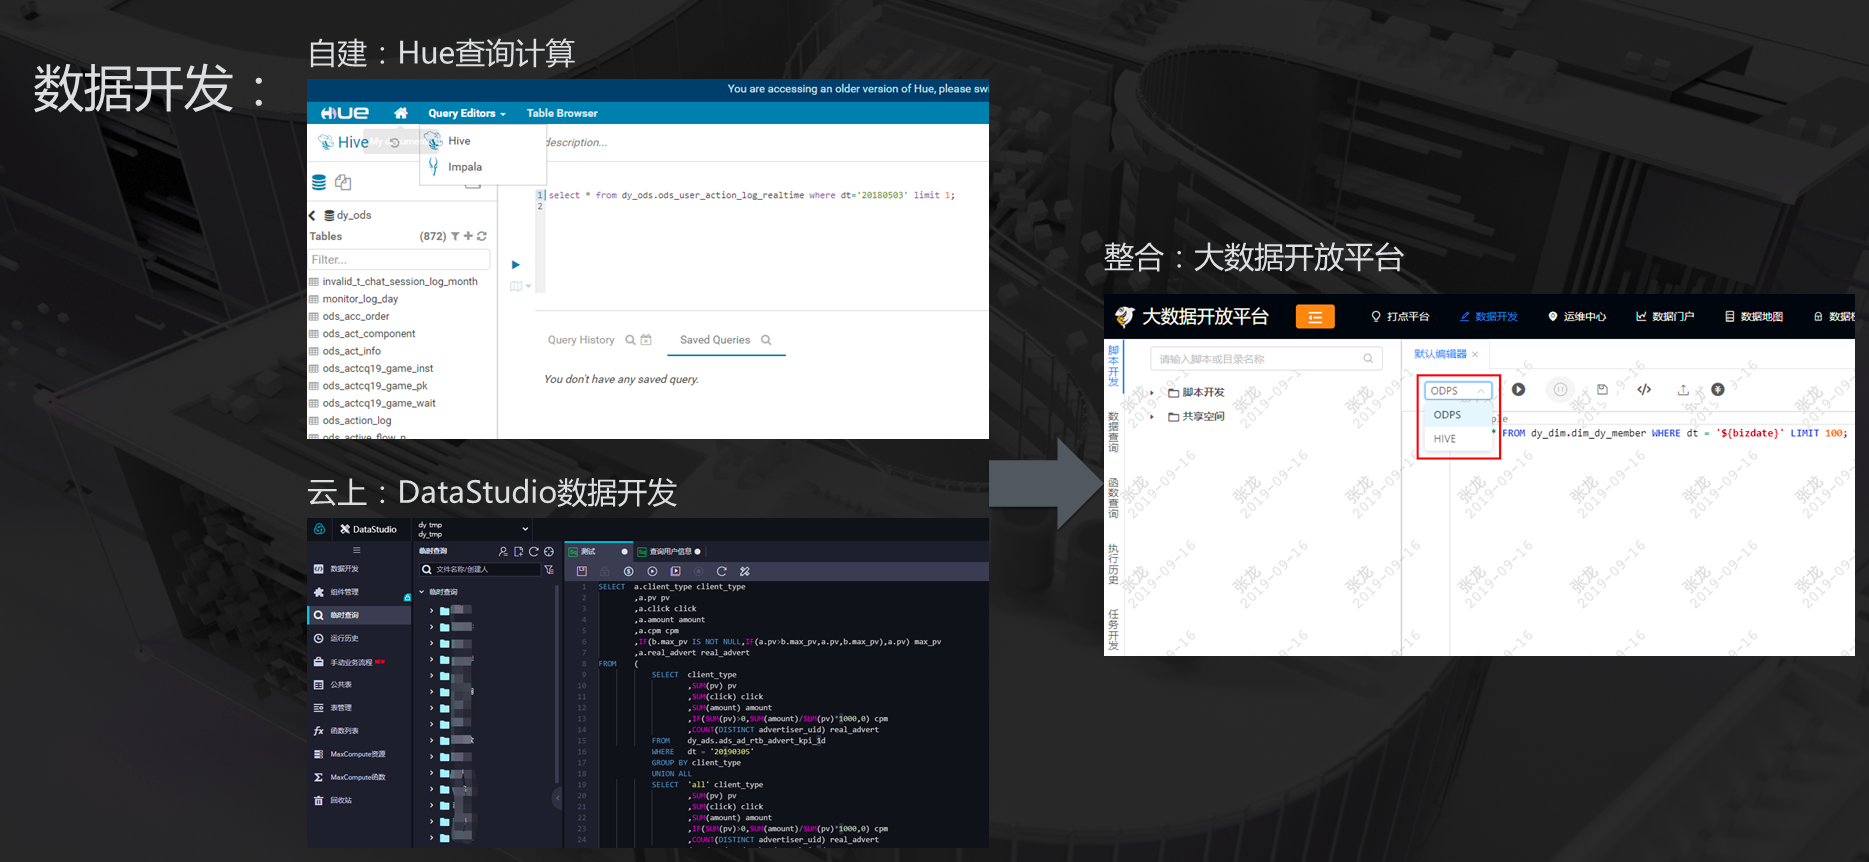The height and width of the screenshot is (862, 1869).
Task: Click DataStudio locate target icon
Action: (548, 551)
